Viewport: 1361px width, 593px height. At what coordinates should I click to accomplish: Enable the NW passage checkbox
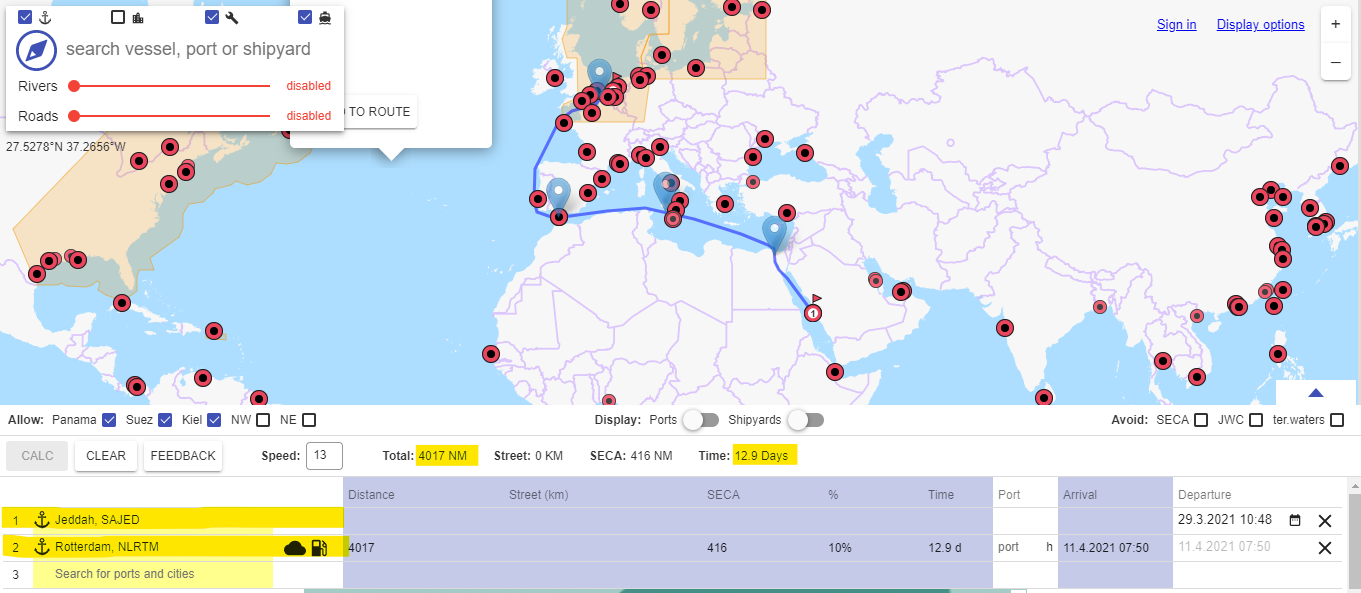click(x=262, y=420)
